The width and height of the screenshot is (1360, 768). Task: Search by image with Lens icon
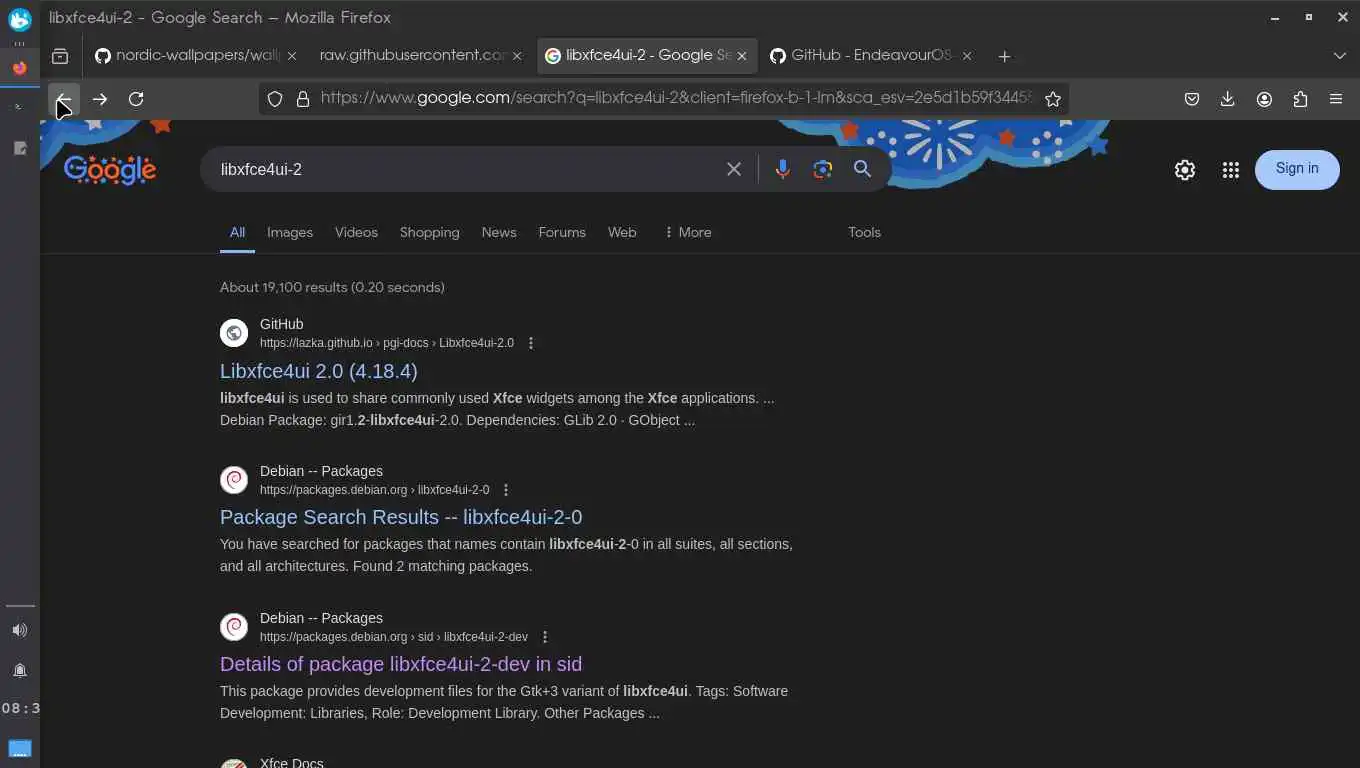[x=823, y=169]
